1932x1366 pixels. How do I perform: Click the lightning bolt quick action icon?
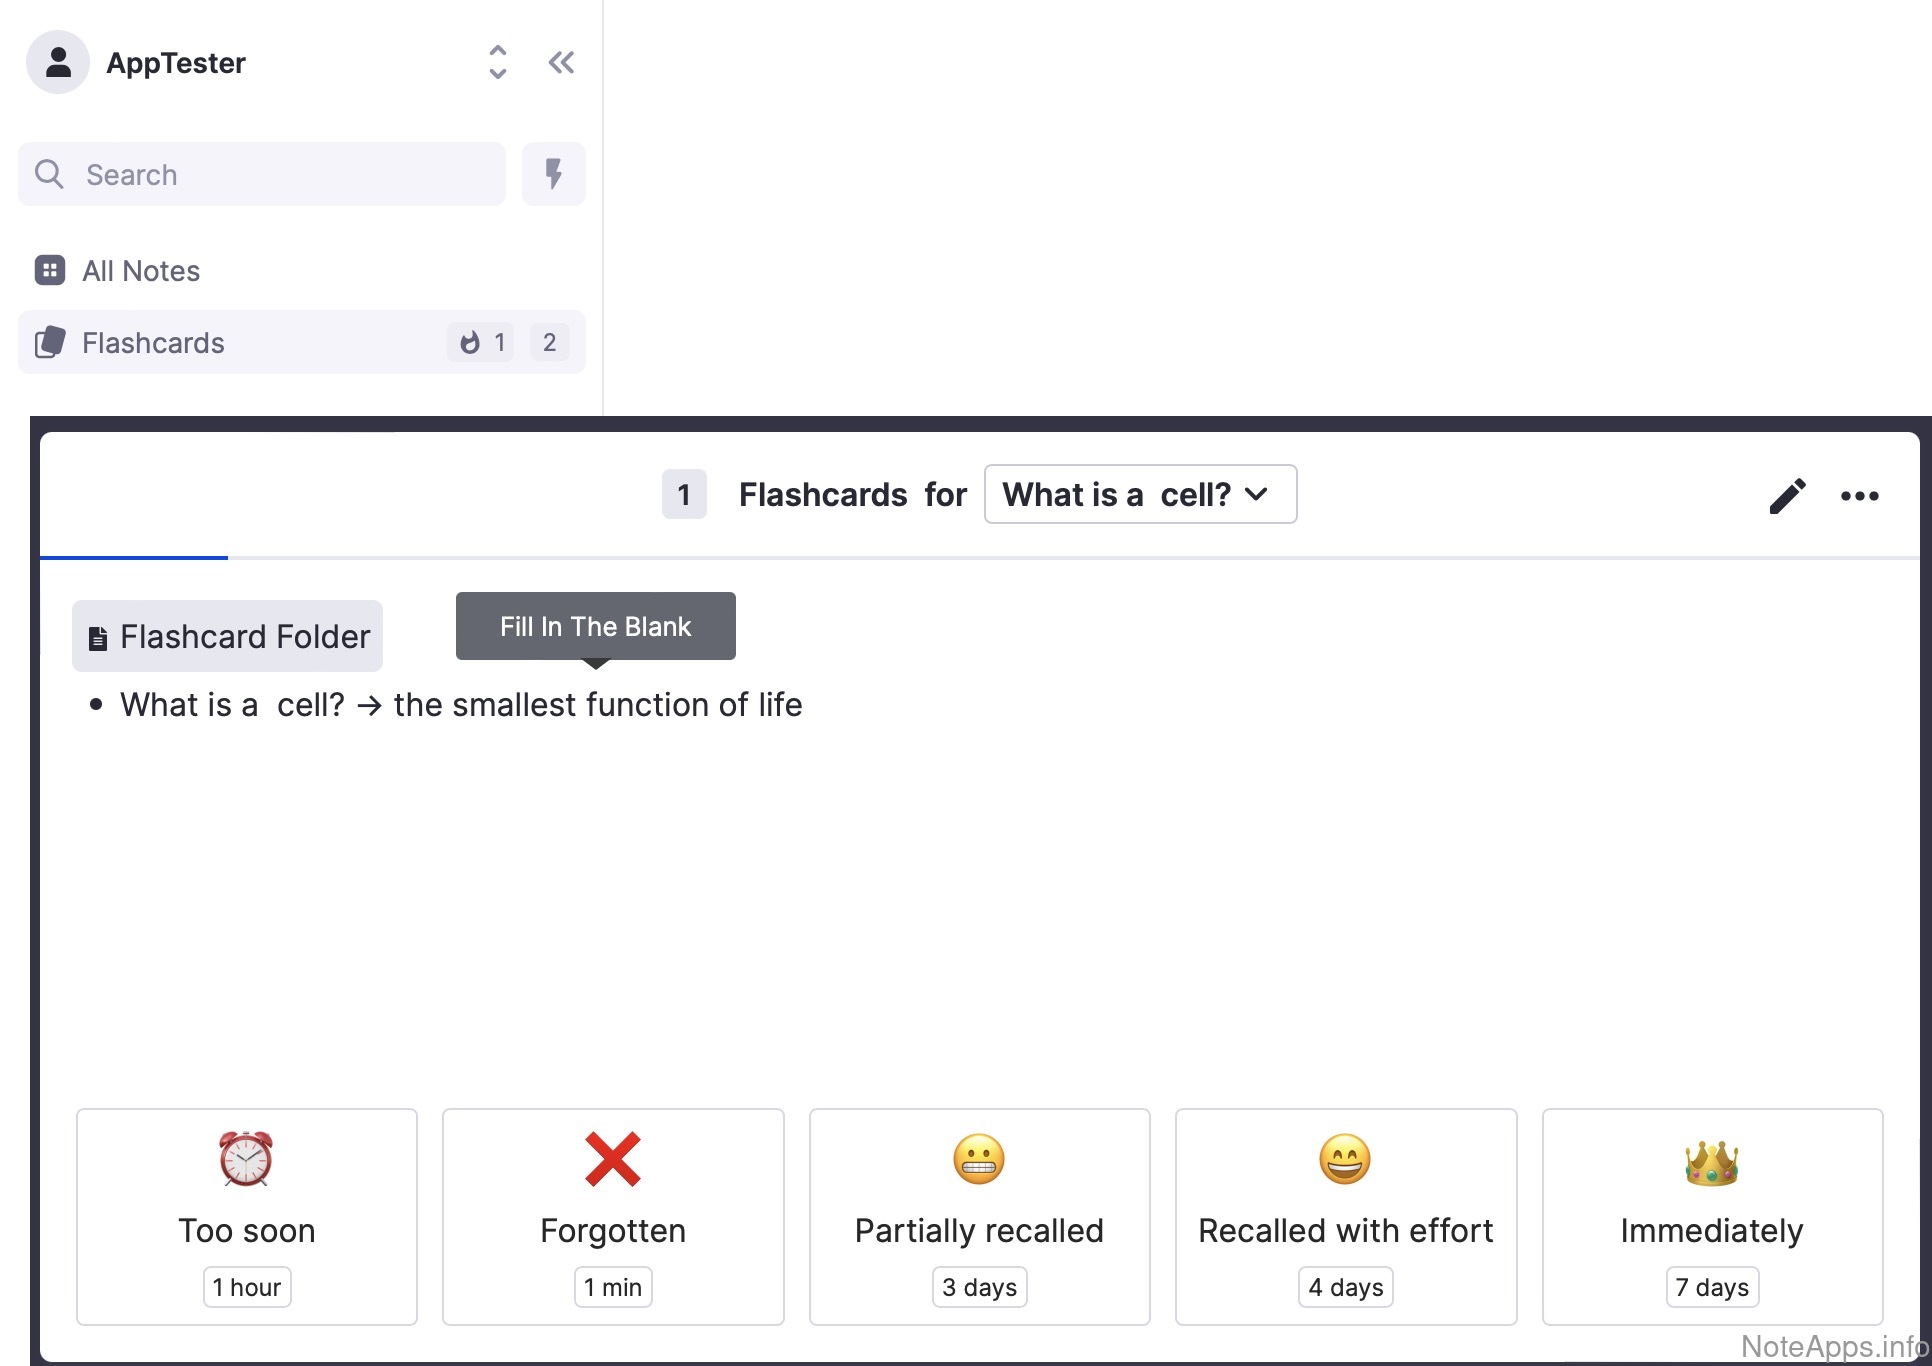[x=553, y=174]
